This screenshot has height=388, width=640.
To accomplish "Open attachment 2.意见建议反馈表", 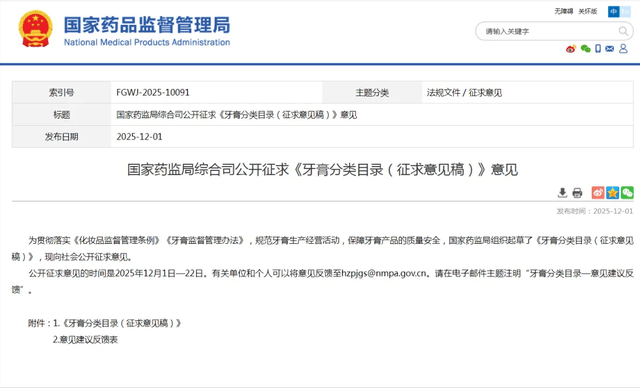I will coord(85,339).
